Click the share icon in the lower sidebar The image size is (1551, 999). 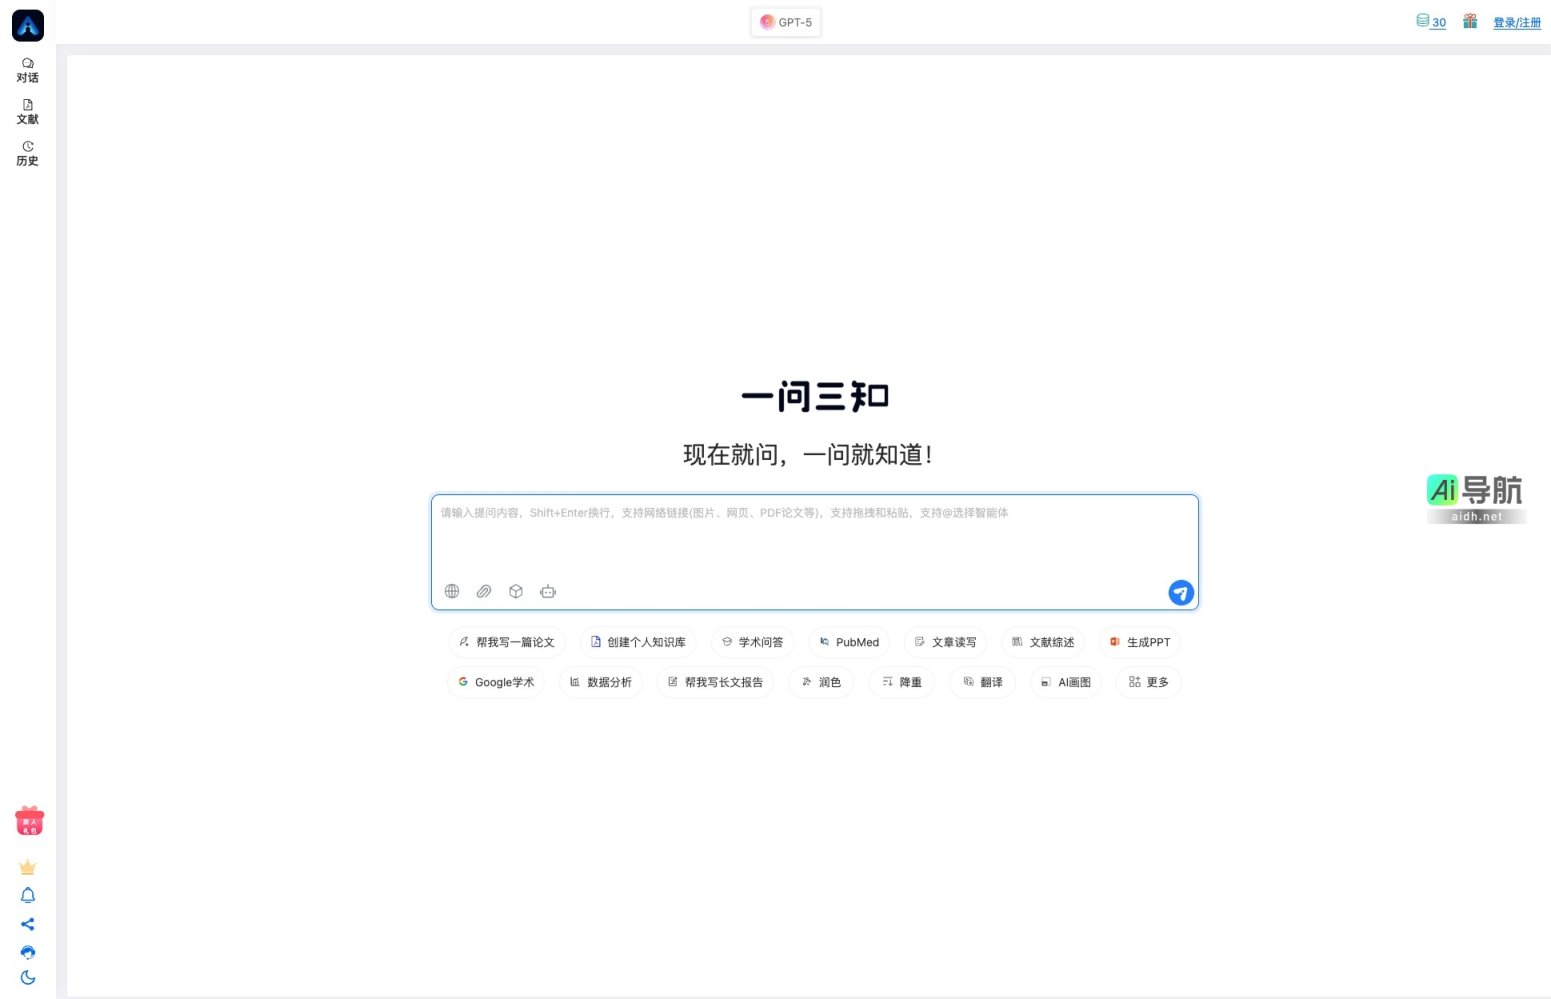28,924
